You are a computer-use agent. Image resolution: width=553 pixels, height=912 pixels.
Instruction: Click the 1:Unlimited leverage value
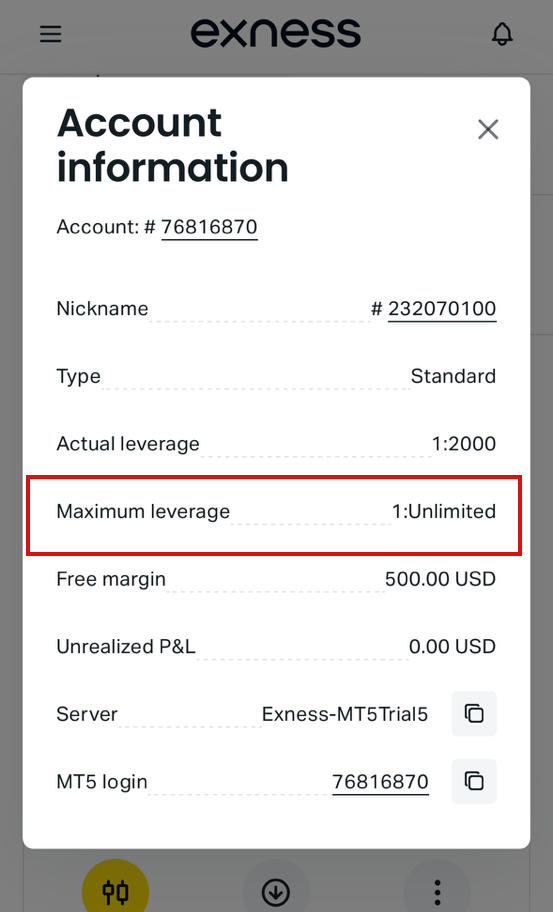pos(444,511)
